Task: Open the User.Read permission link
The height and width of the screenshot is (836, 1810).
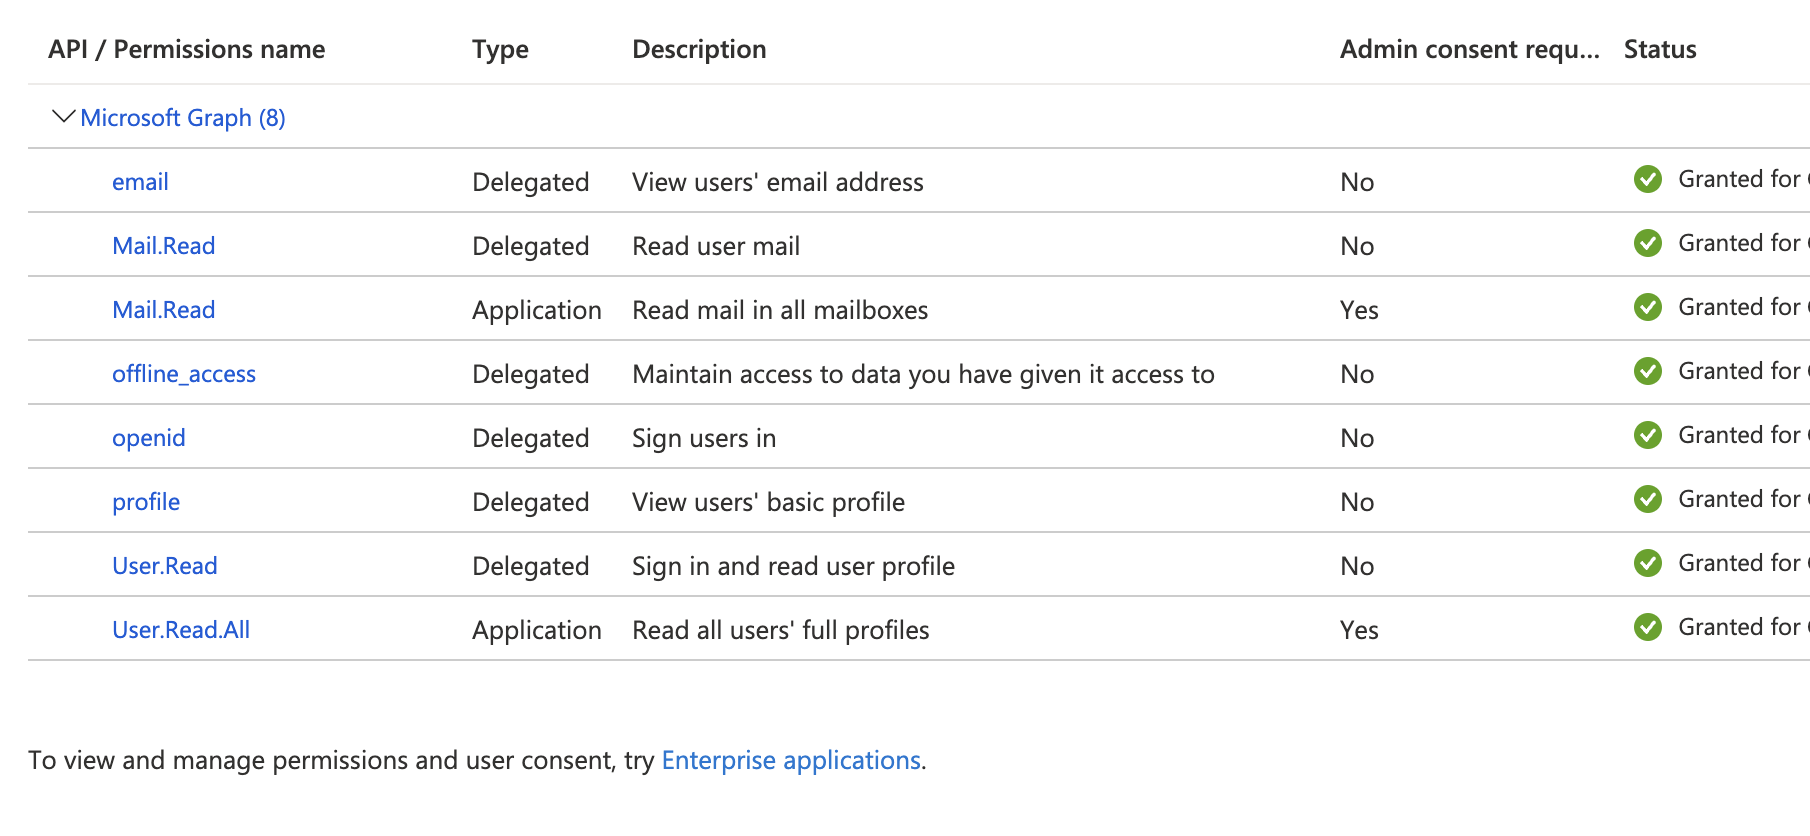Action: (x=165, y=566)
